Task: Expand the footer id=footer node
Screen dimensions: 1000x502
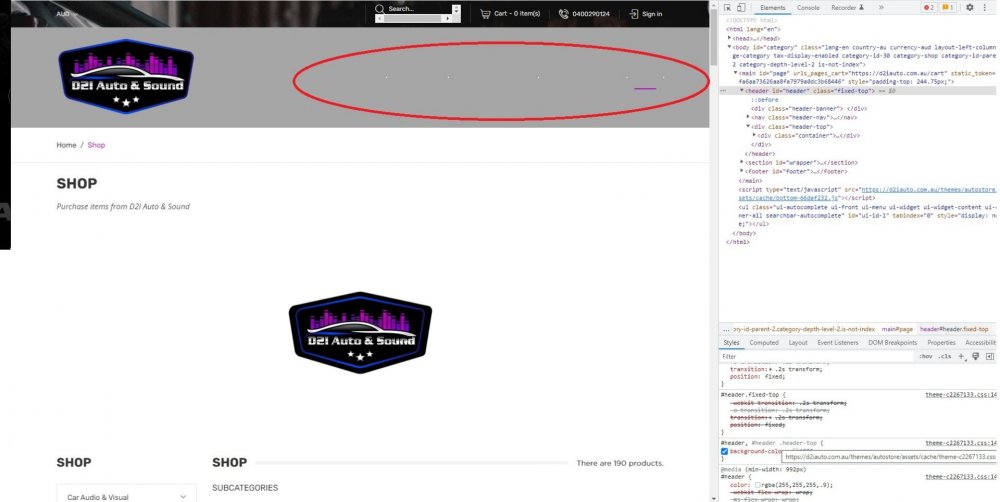Action: [x=742, y=172]
